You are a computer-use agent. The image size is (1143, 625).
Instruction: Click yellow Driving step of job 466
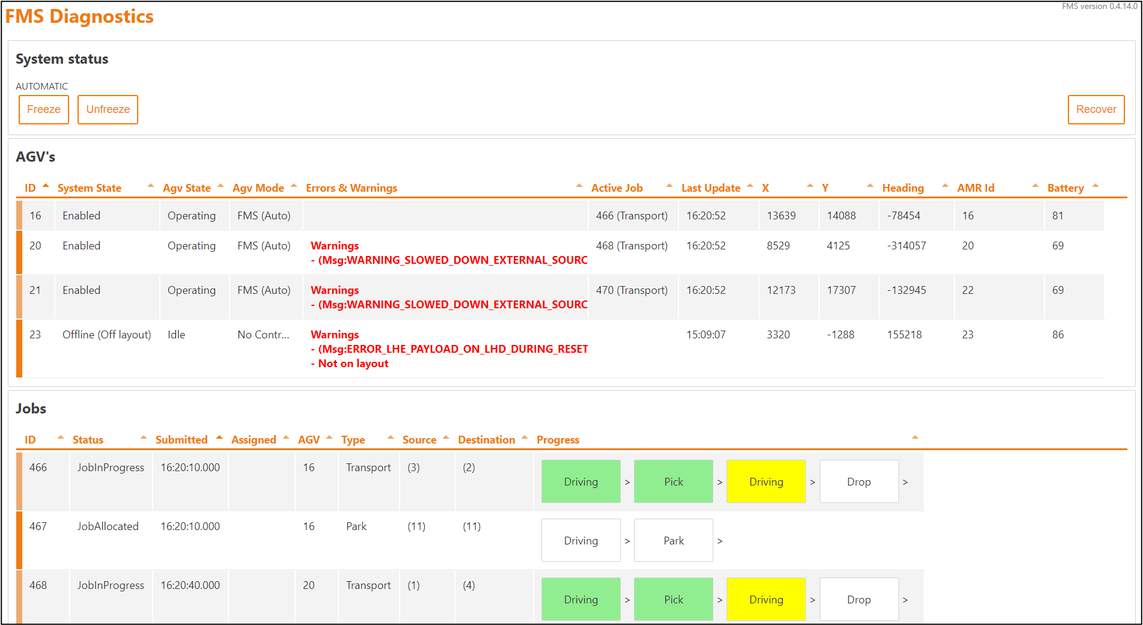766,482
